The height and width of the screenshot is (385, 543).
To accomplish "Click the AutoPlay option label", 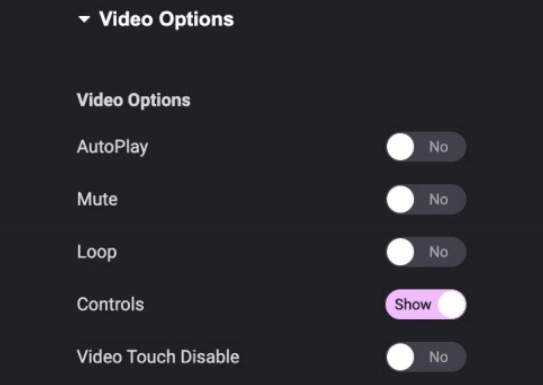I will [x=113, y=147].
